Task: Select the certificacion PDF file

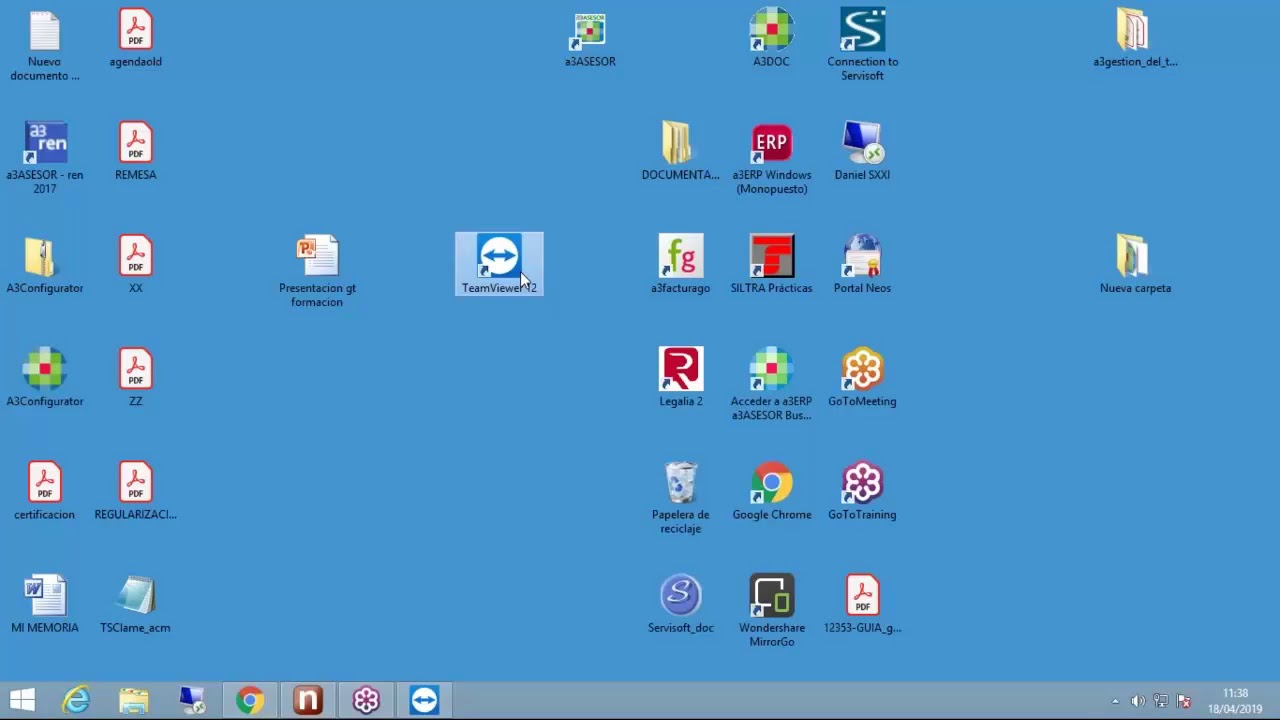Action: click(45, 491)
